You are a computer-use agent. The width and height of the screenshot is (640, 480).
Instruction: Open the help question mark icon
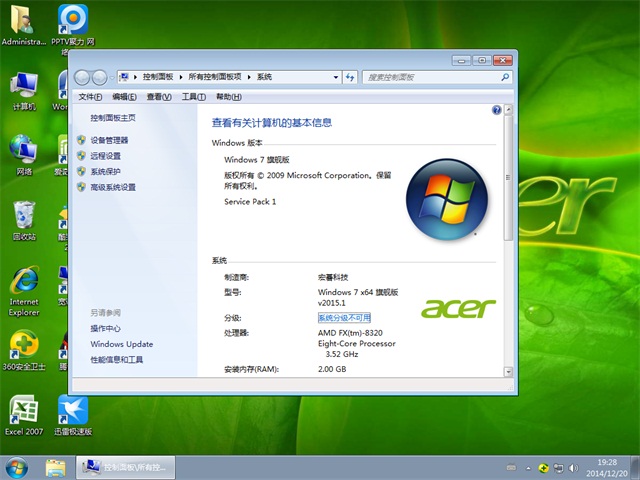(497, 110)
